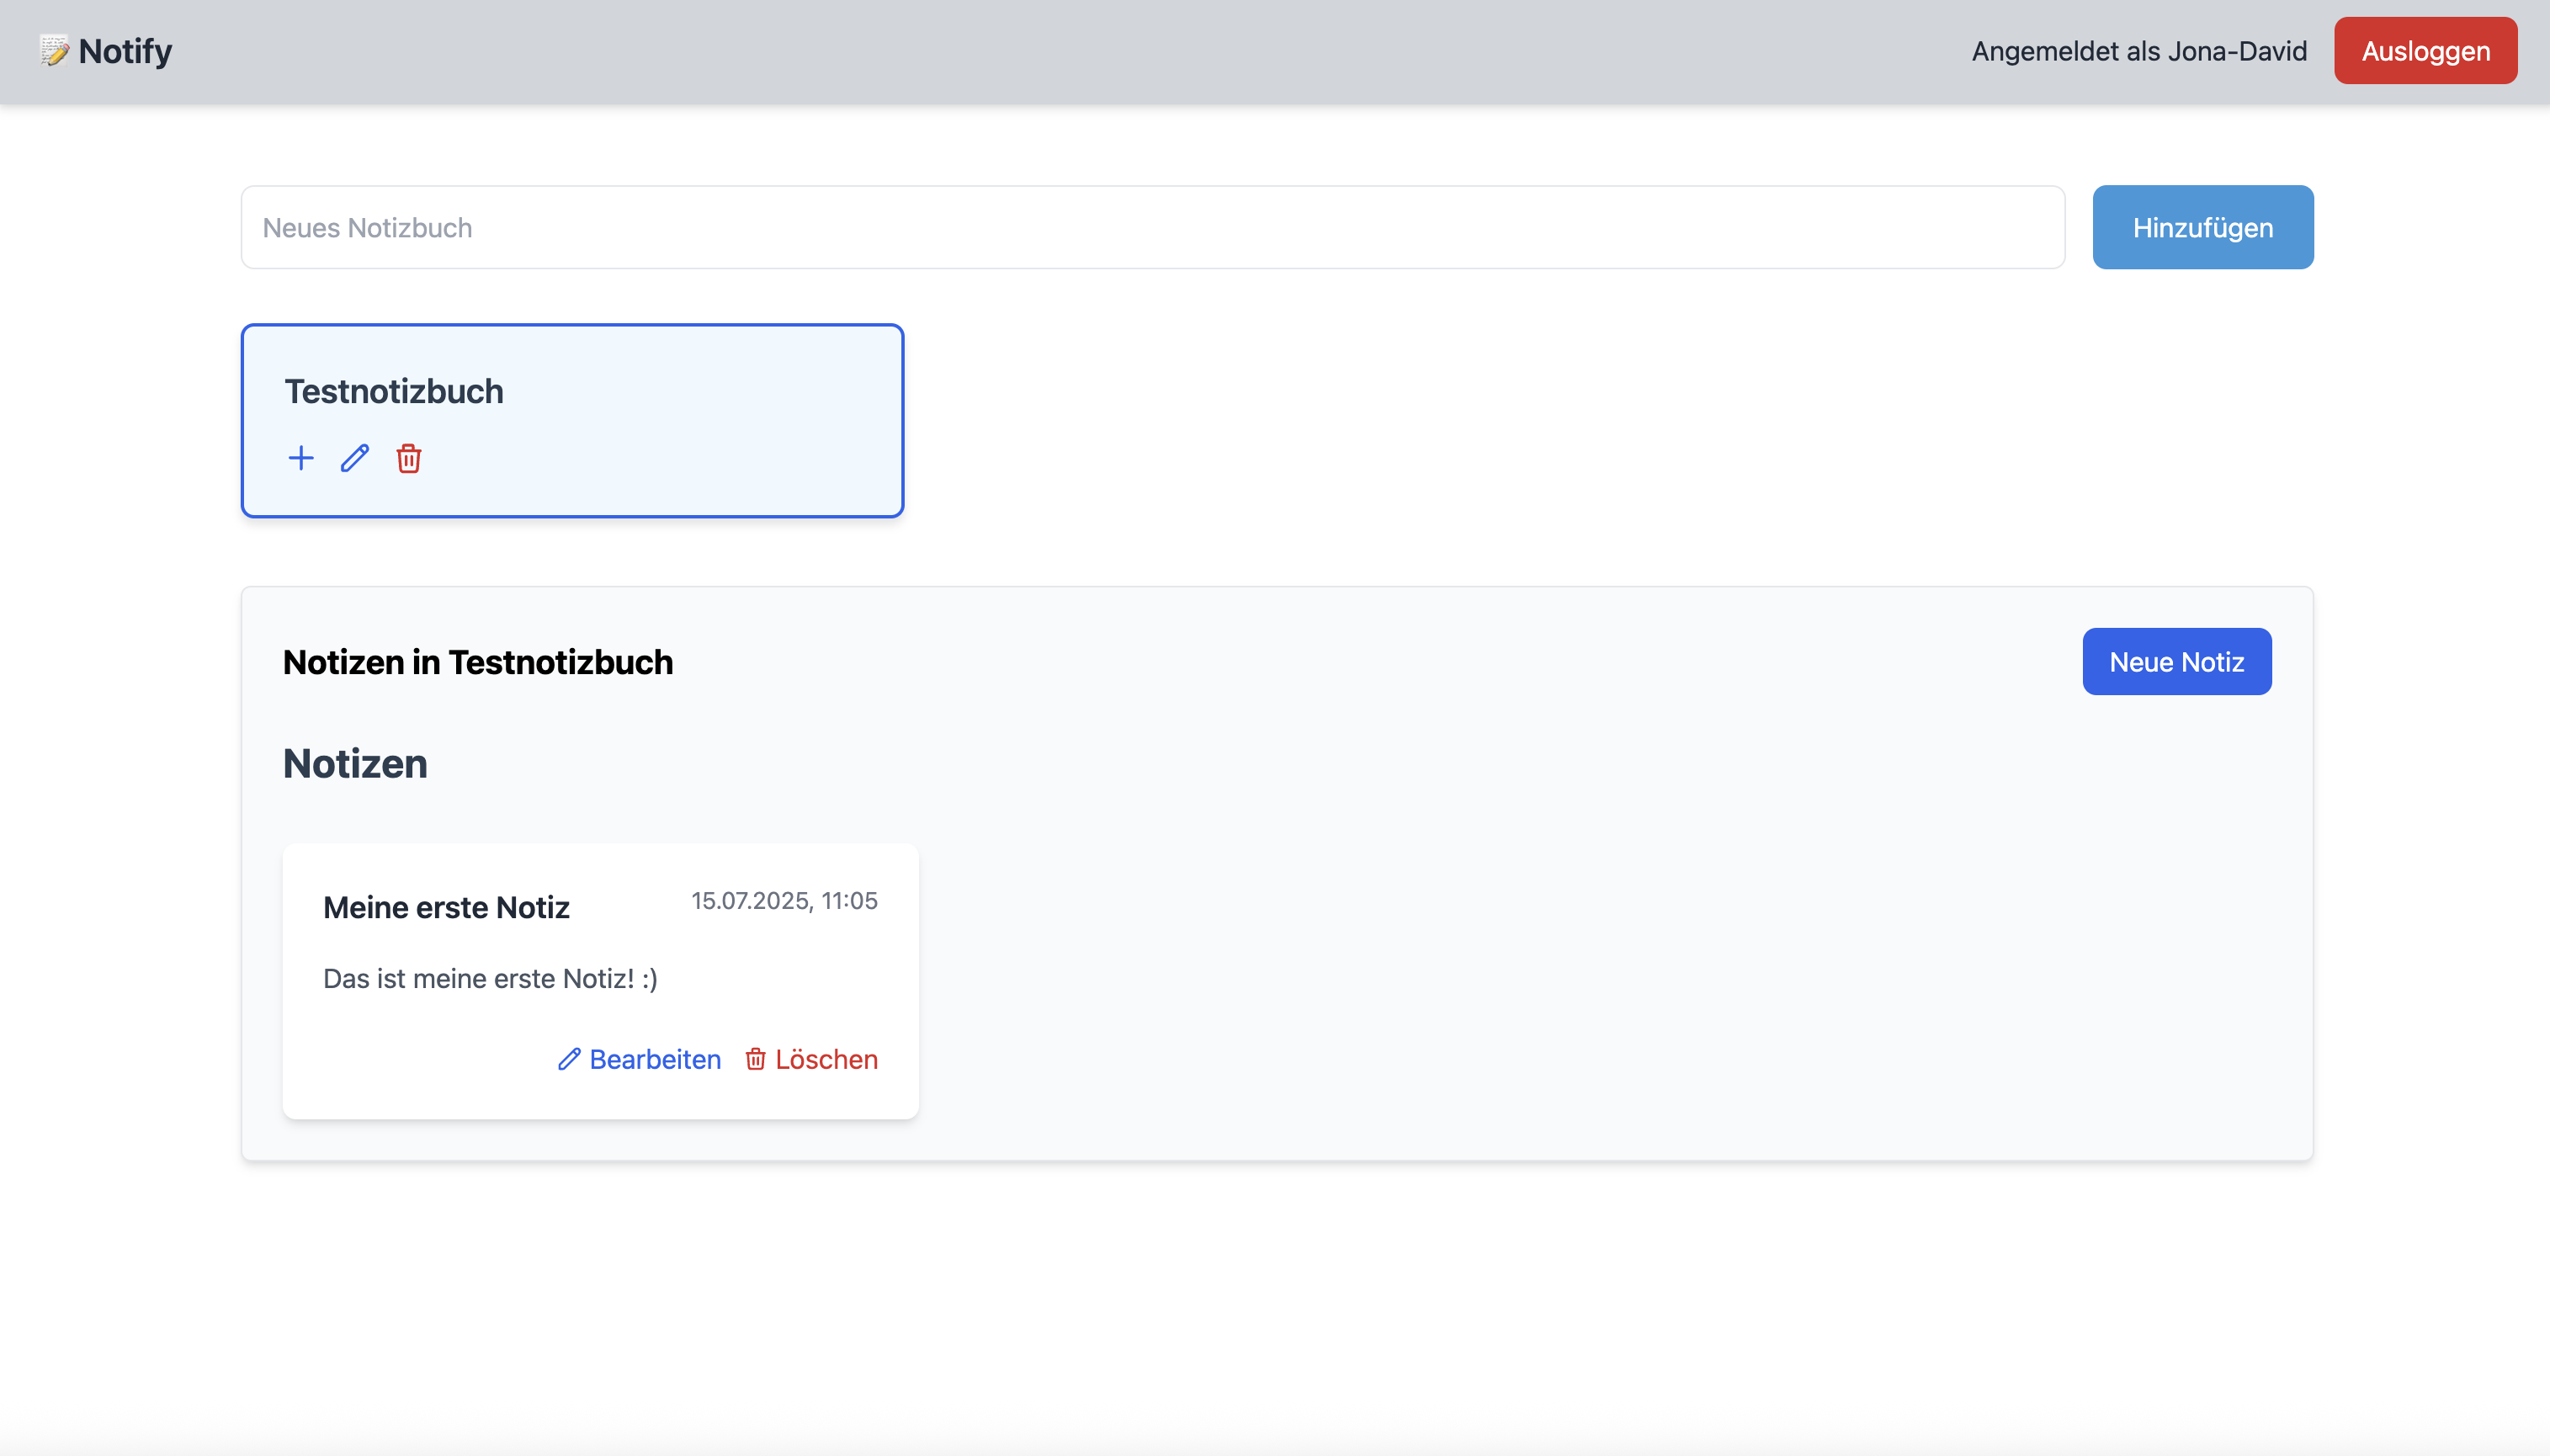Focus the Neues Notizbuch input field
The image size is (2550, 1456).
[x=1152, y=228]
